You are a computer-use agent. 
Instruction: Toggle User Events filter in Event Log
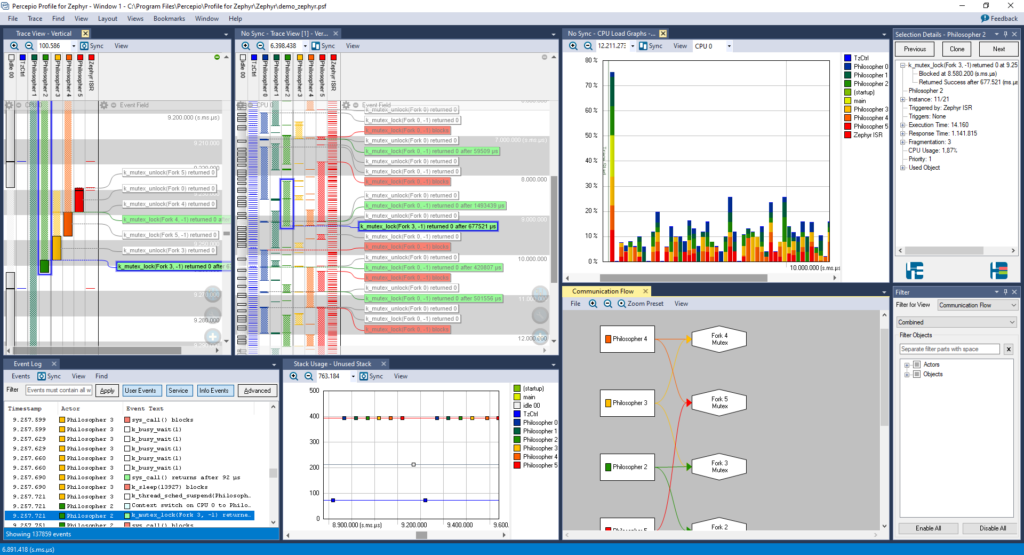click(x=140, y=390)
